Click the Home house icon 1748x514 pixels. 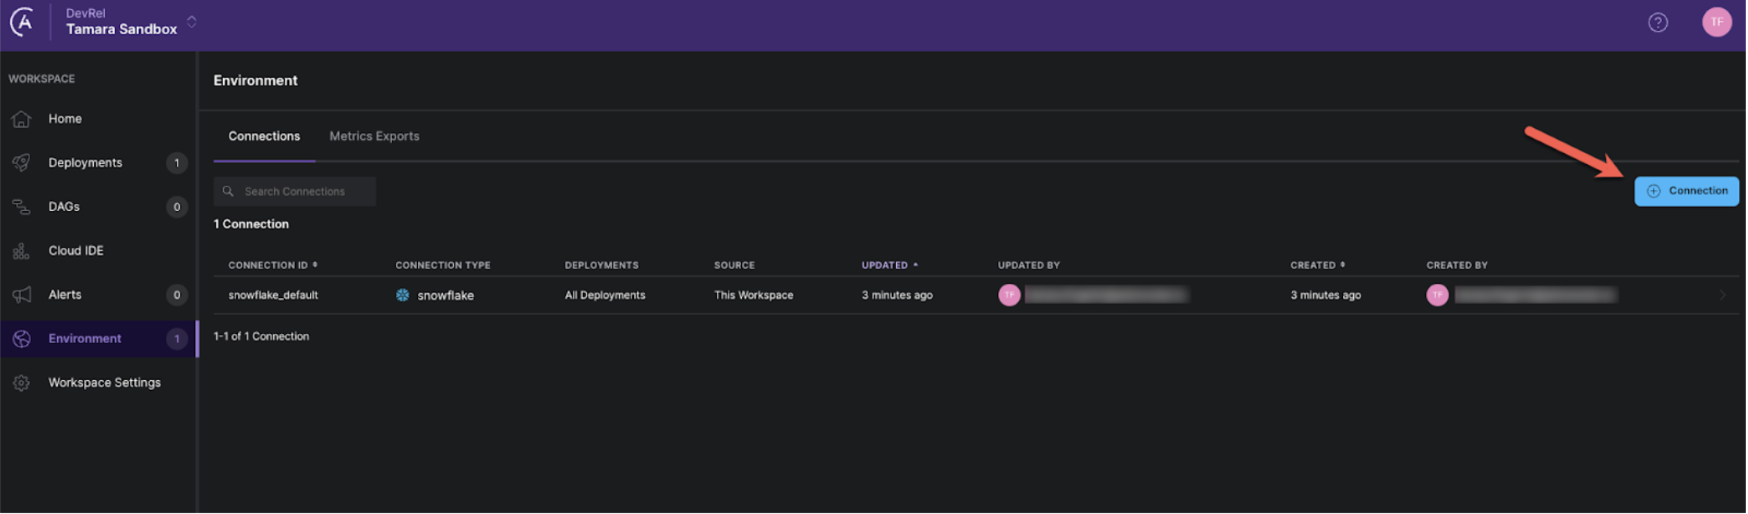(21, 119)
